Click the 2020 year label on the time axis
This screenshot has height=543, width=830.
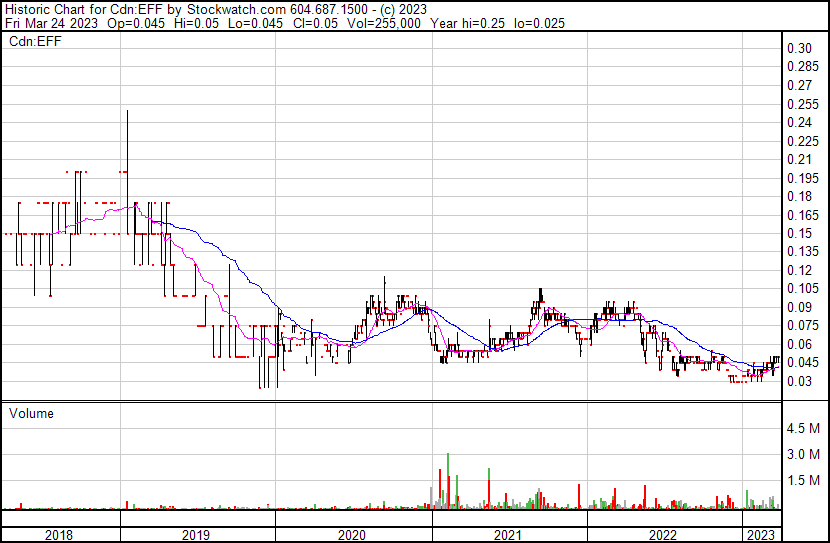coord(352,535)
